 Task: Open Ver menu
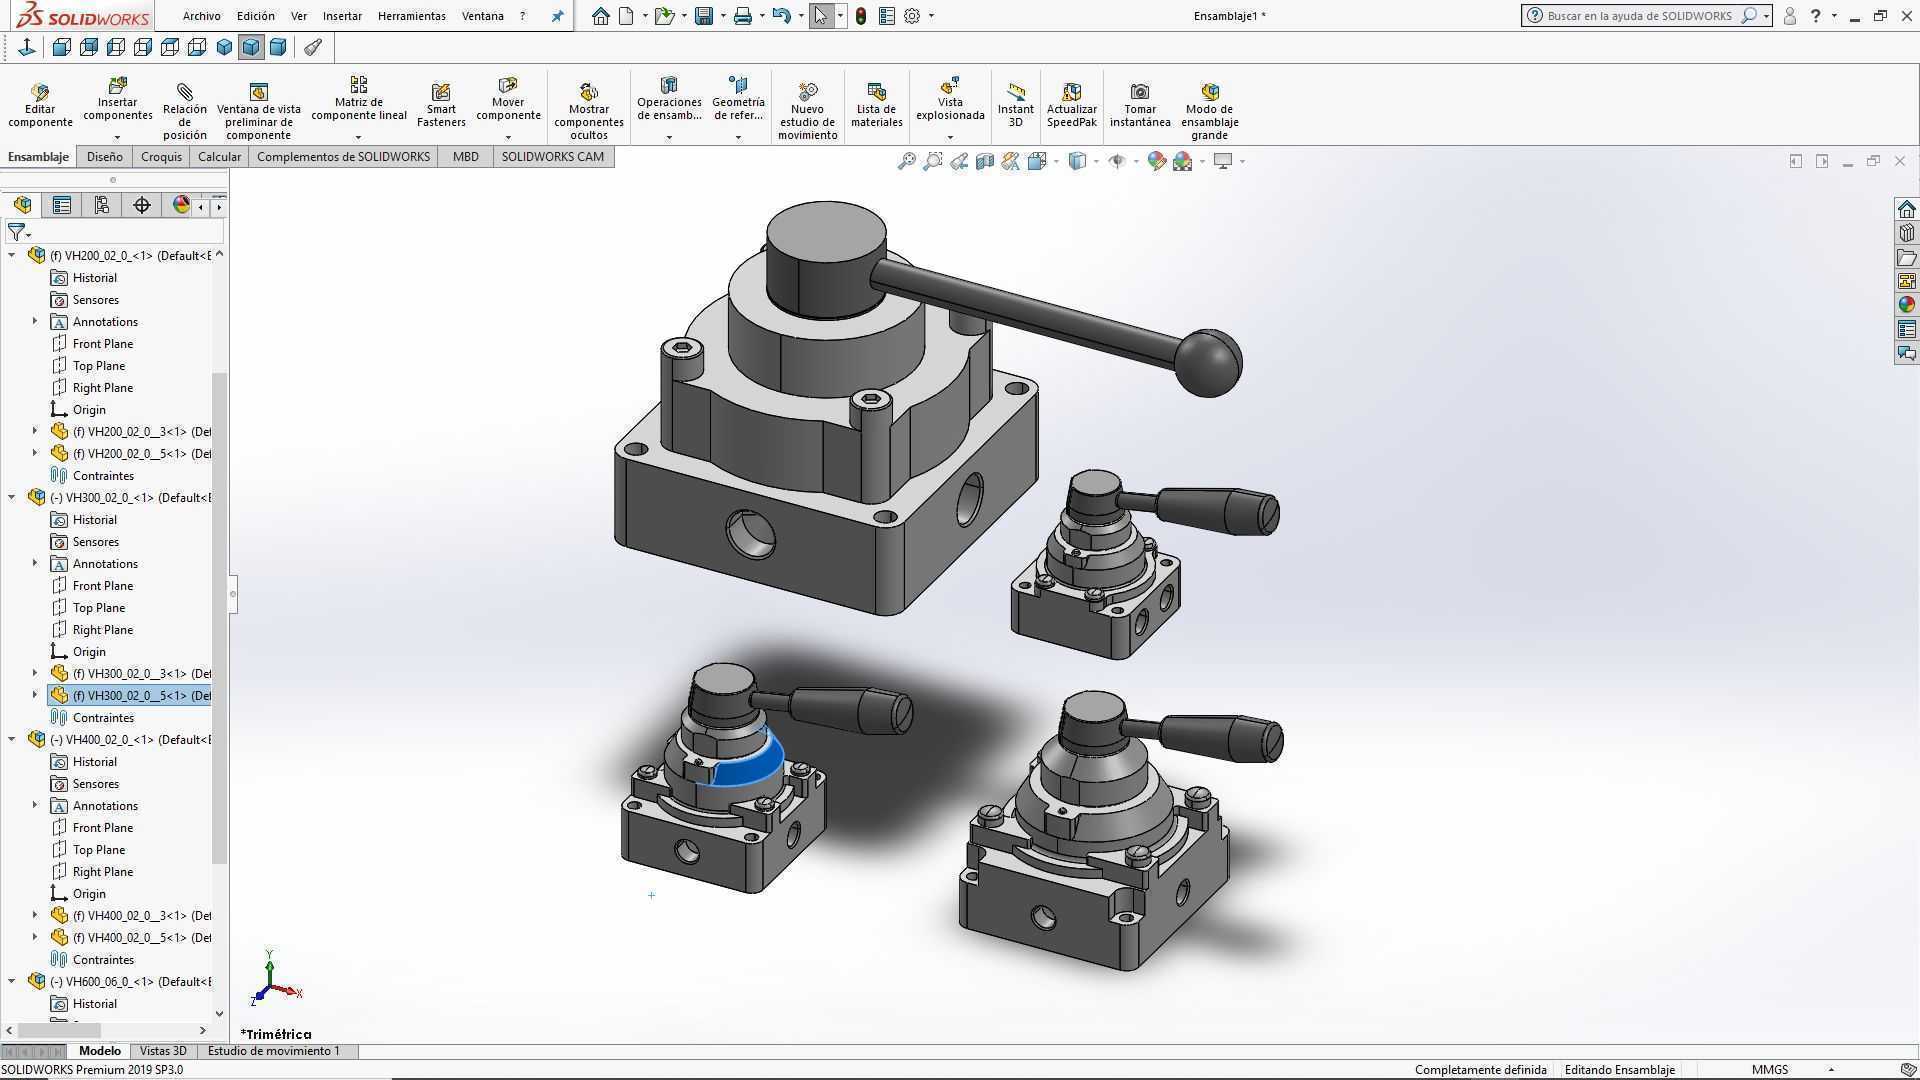[299, 16]
